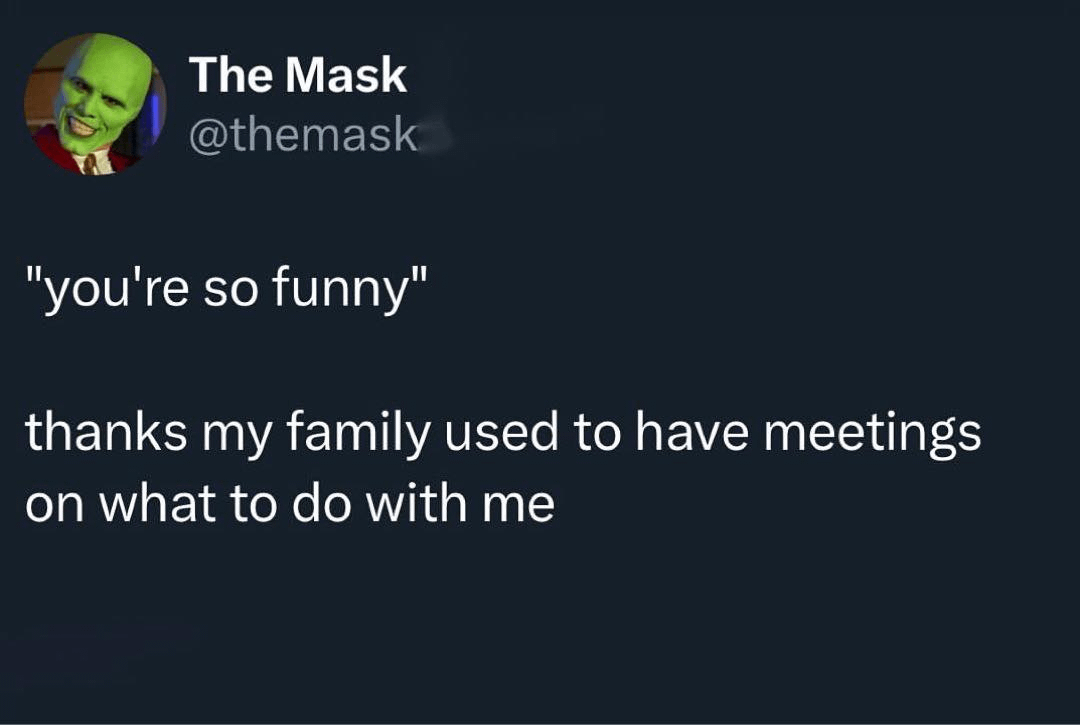Select the quoted line "you're so funny"

pos(227,288)
